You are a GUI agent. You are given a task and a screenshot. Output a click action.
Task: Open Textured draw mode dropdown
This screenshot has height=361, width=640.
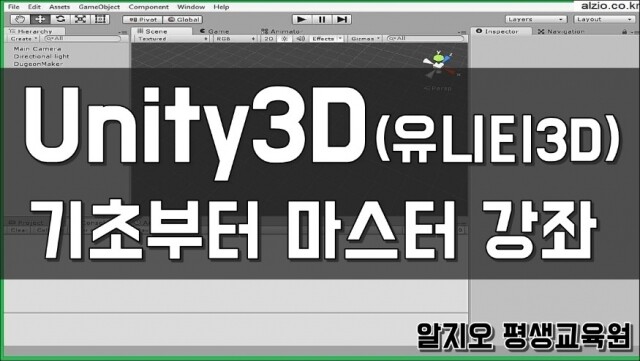tap(171, 38)
